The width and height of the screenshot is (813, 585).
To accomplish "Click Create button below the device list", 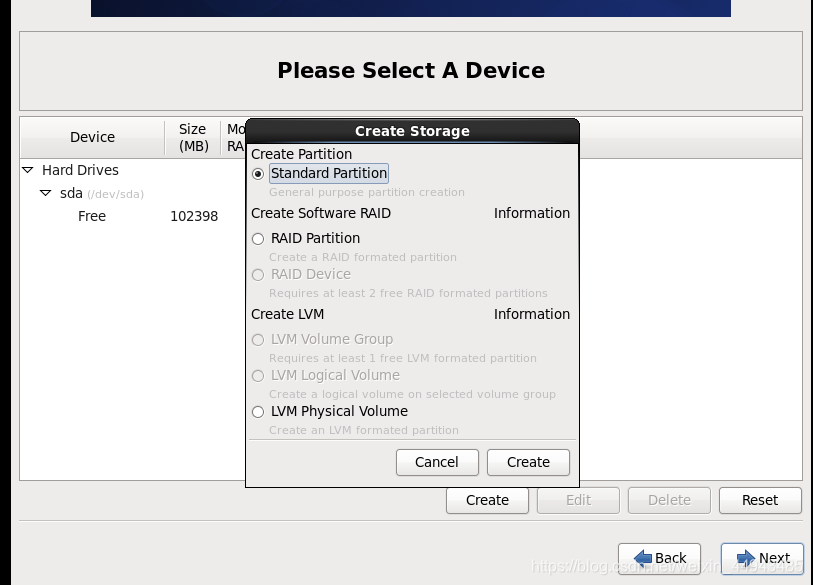I will [x=487, y=500].
